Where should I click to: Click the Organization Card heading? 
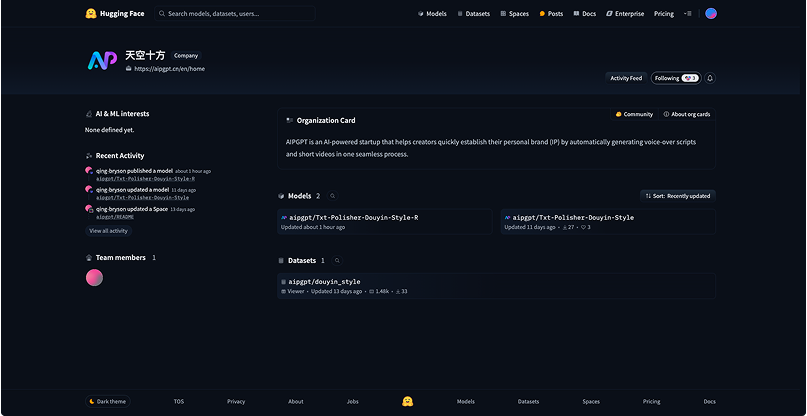click(326, 120)
